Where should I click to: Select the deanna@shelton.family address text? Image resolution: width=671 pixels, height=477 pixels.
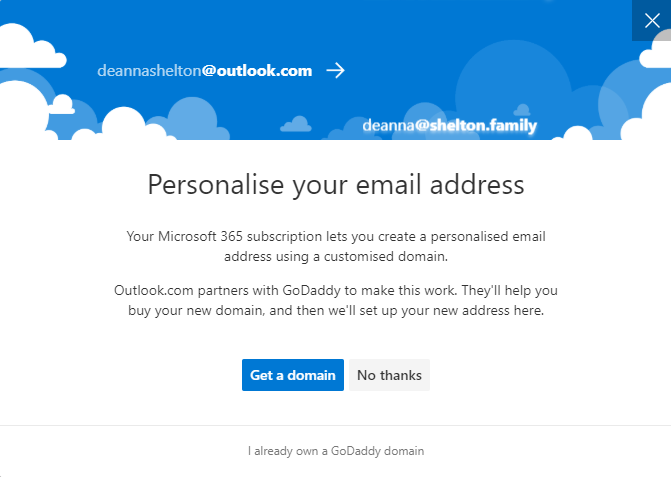(x=449, y=125)
